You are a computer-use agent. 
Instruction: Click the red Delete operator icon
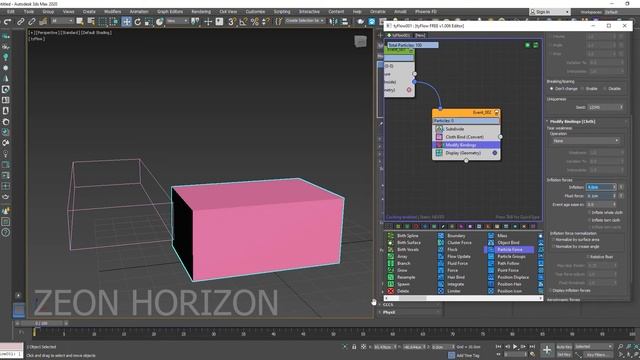tap(391, 291)
